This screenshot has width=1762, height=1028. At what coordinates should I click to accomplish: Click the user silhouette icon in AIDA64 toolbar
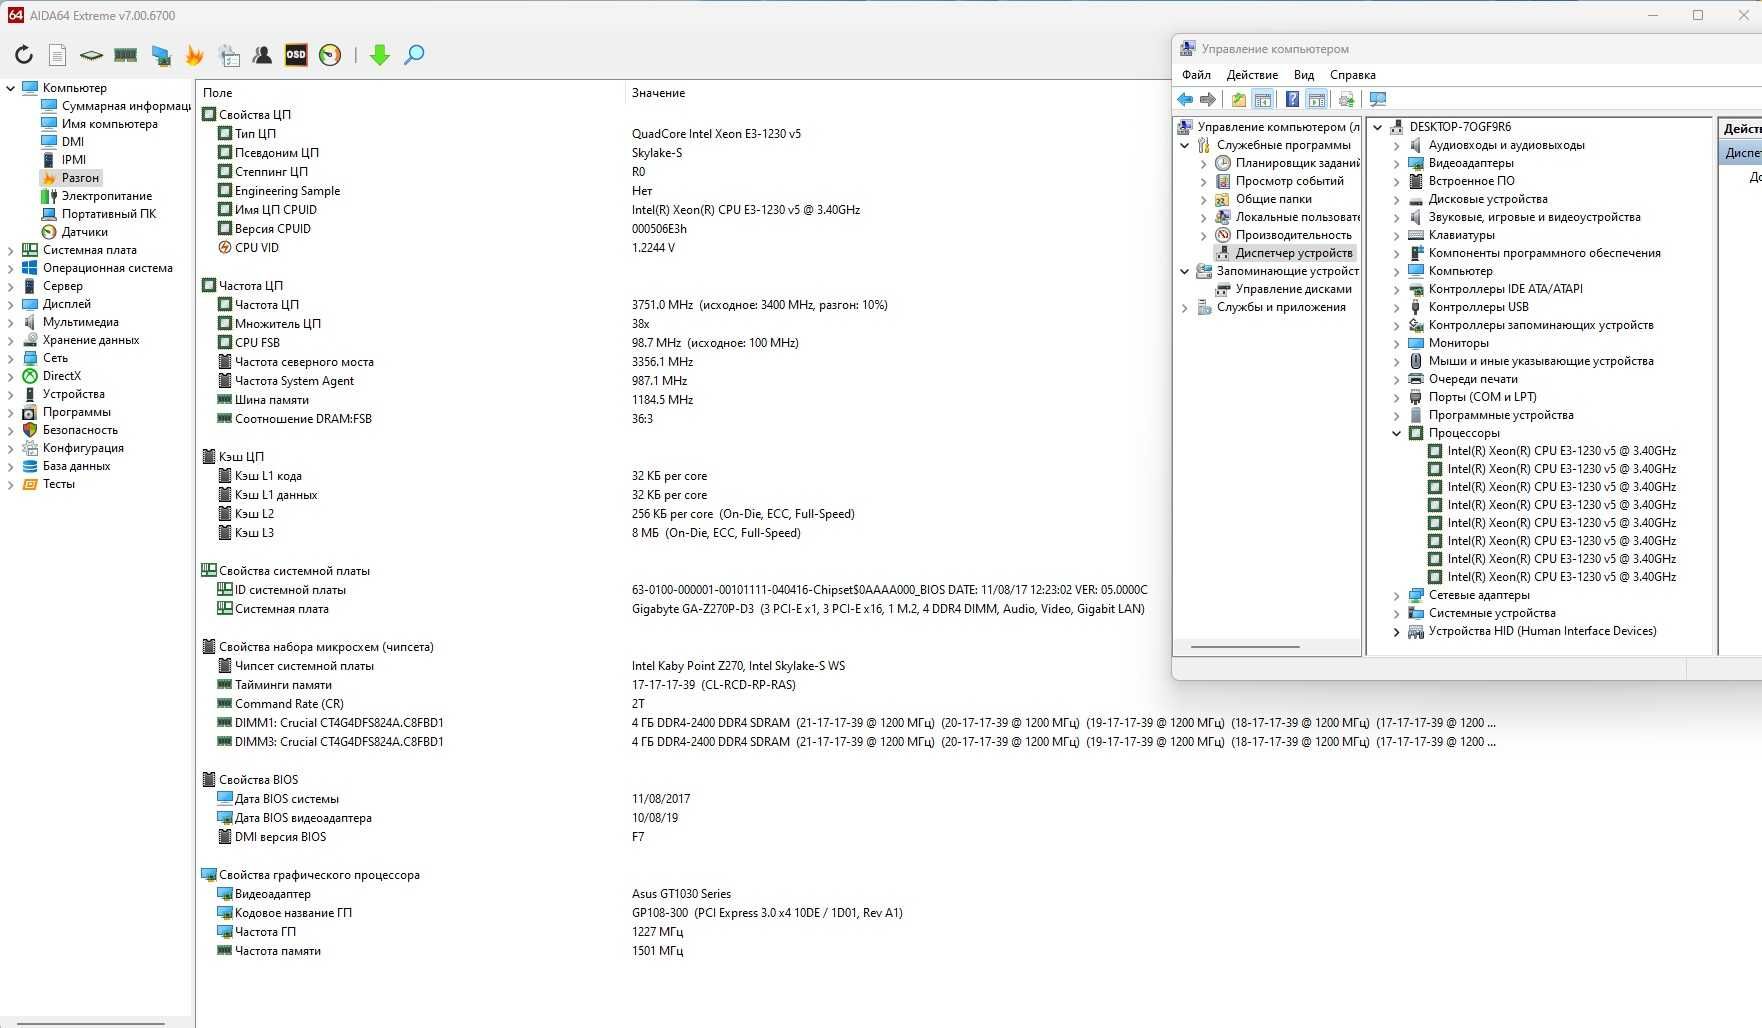[262, 55]
